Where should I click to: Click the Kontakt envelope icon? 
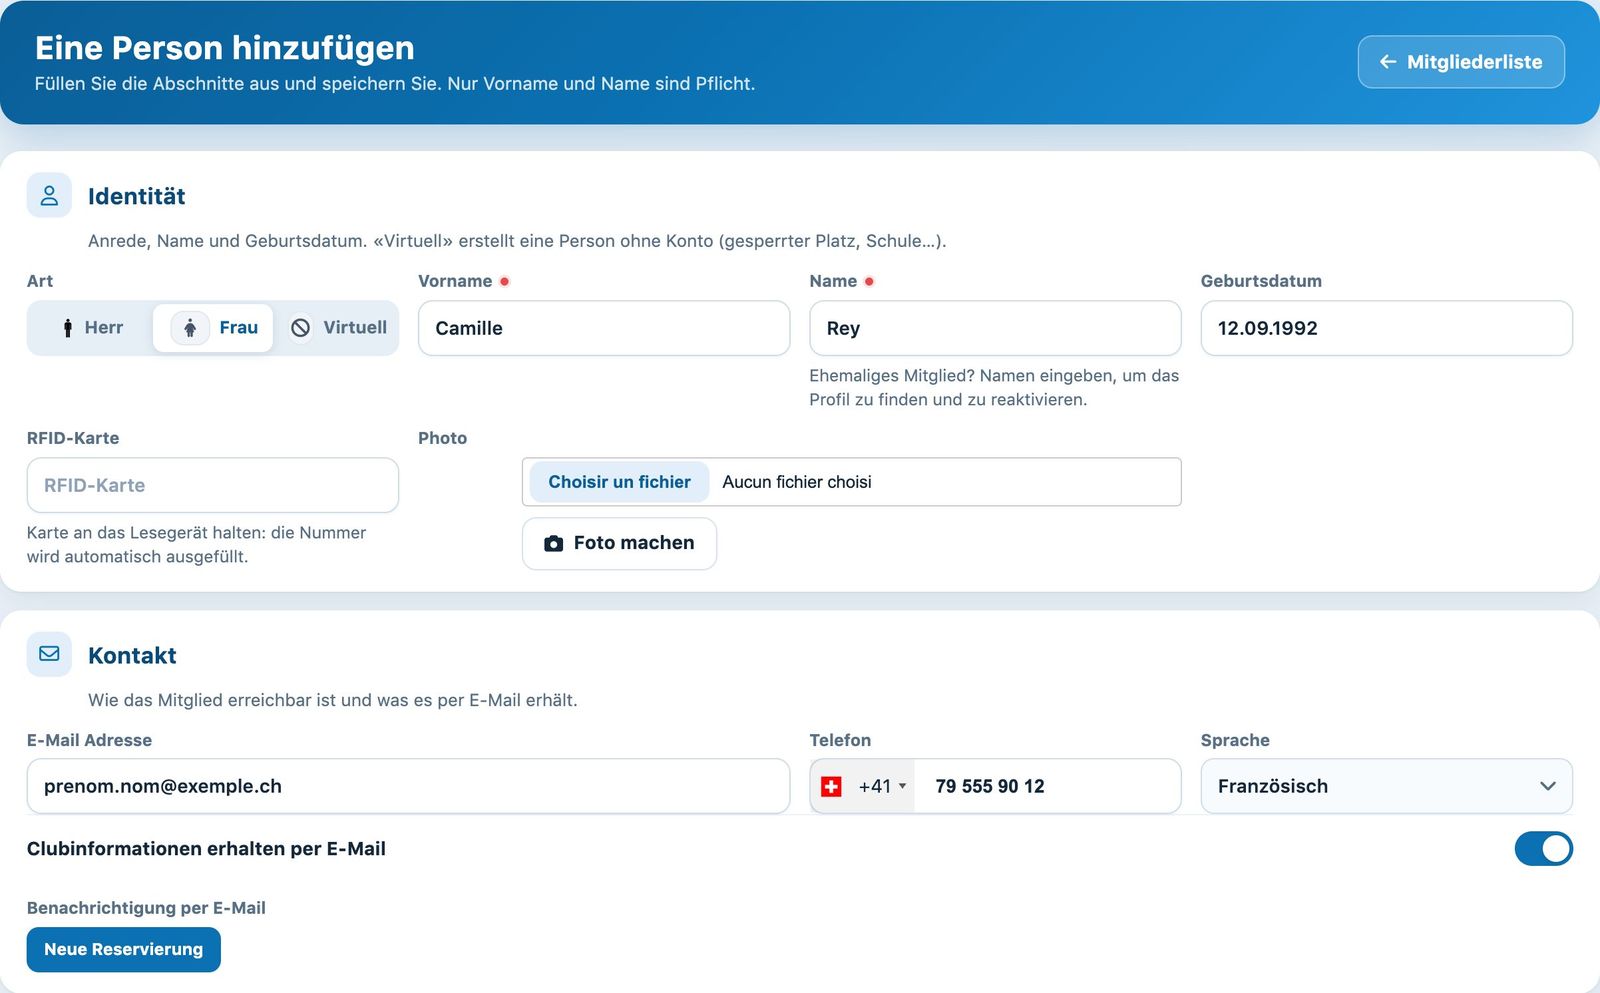click(x=49, y=654)
